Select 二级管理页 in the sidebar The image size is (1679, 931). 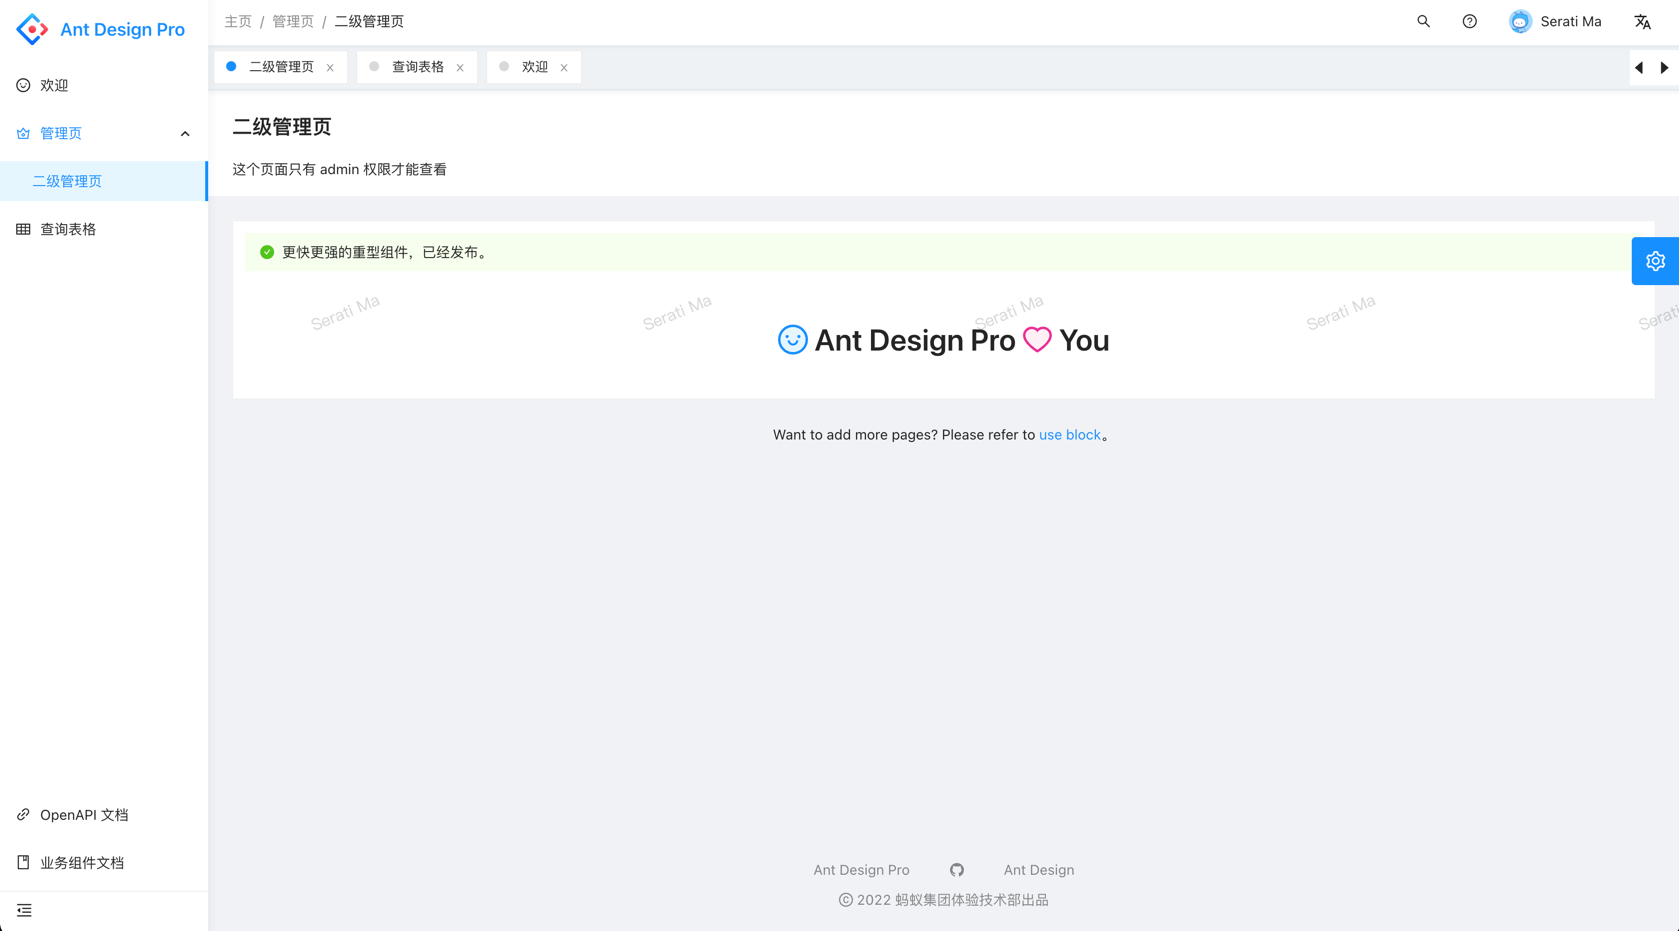coord(104,181)
